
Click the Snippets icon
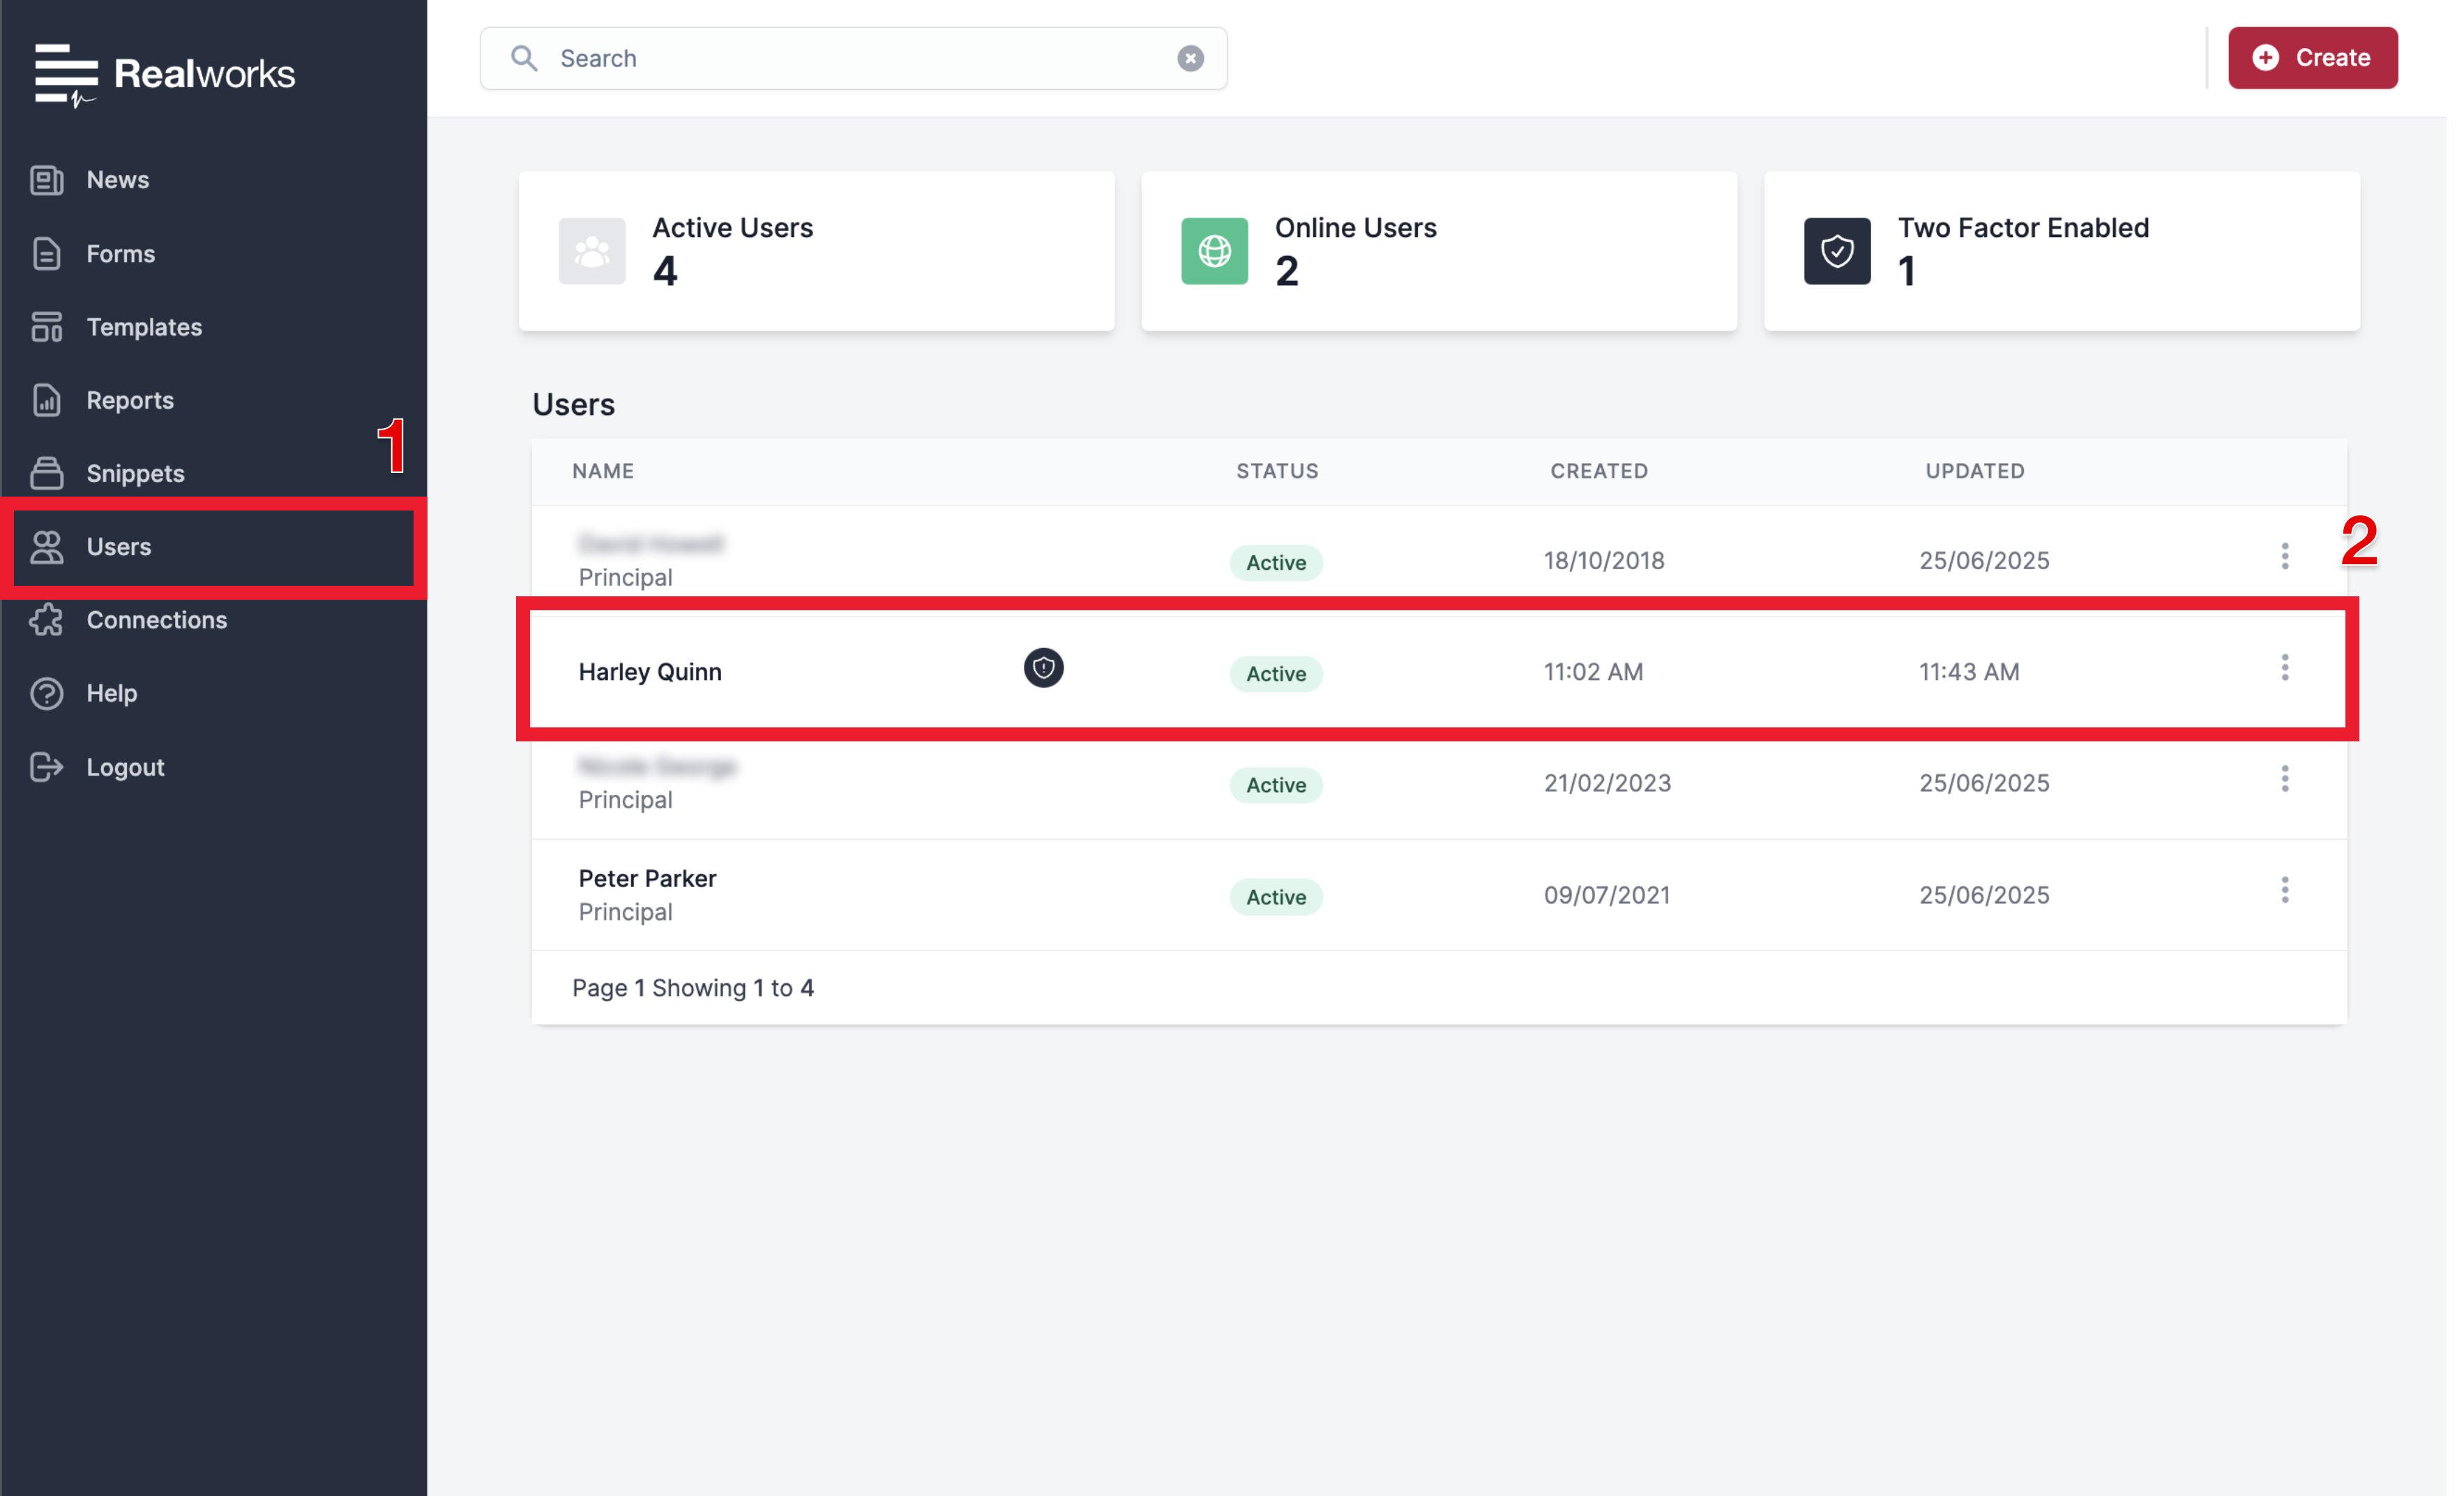46,472
